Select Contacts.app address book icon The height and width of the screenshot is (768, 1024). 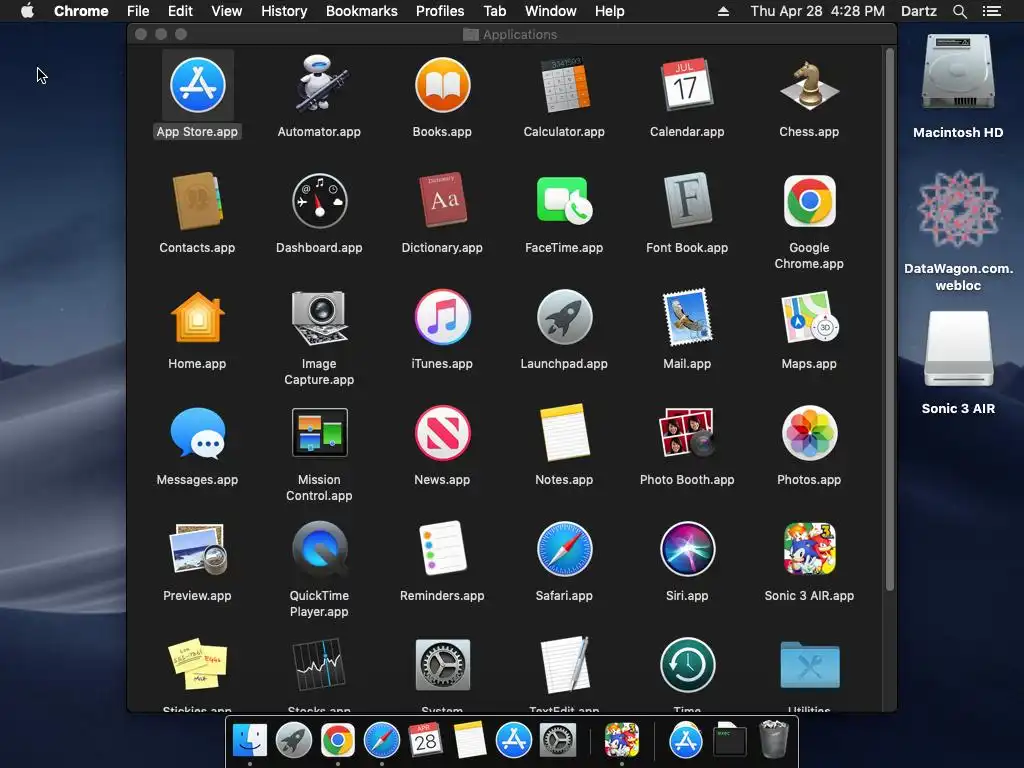(197, 201)
